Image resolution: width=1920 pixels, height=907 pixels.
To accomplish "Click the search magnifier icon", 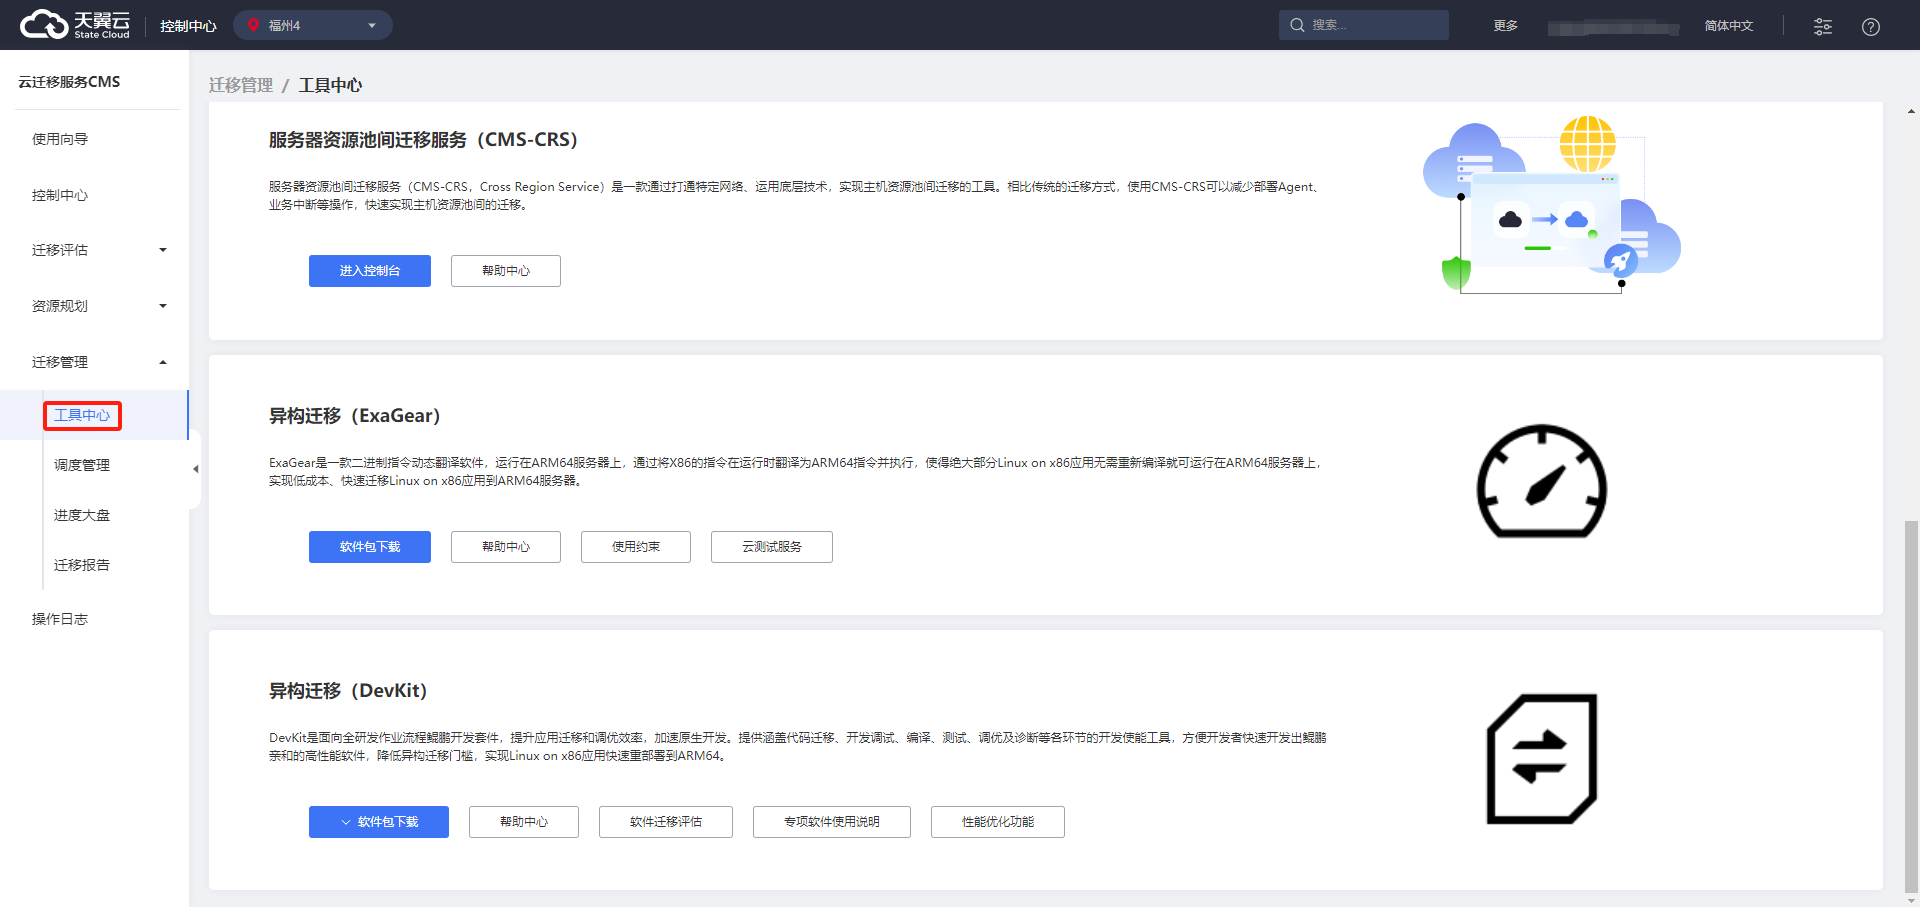I will click(1297, 25).
